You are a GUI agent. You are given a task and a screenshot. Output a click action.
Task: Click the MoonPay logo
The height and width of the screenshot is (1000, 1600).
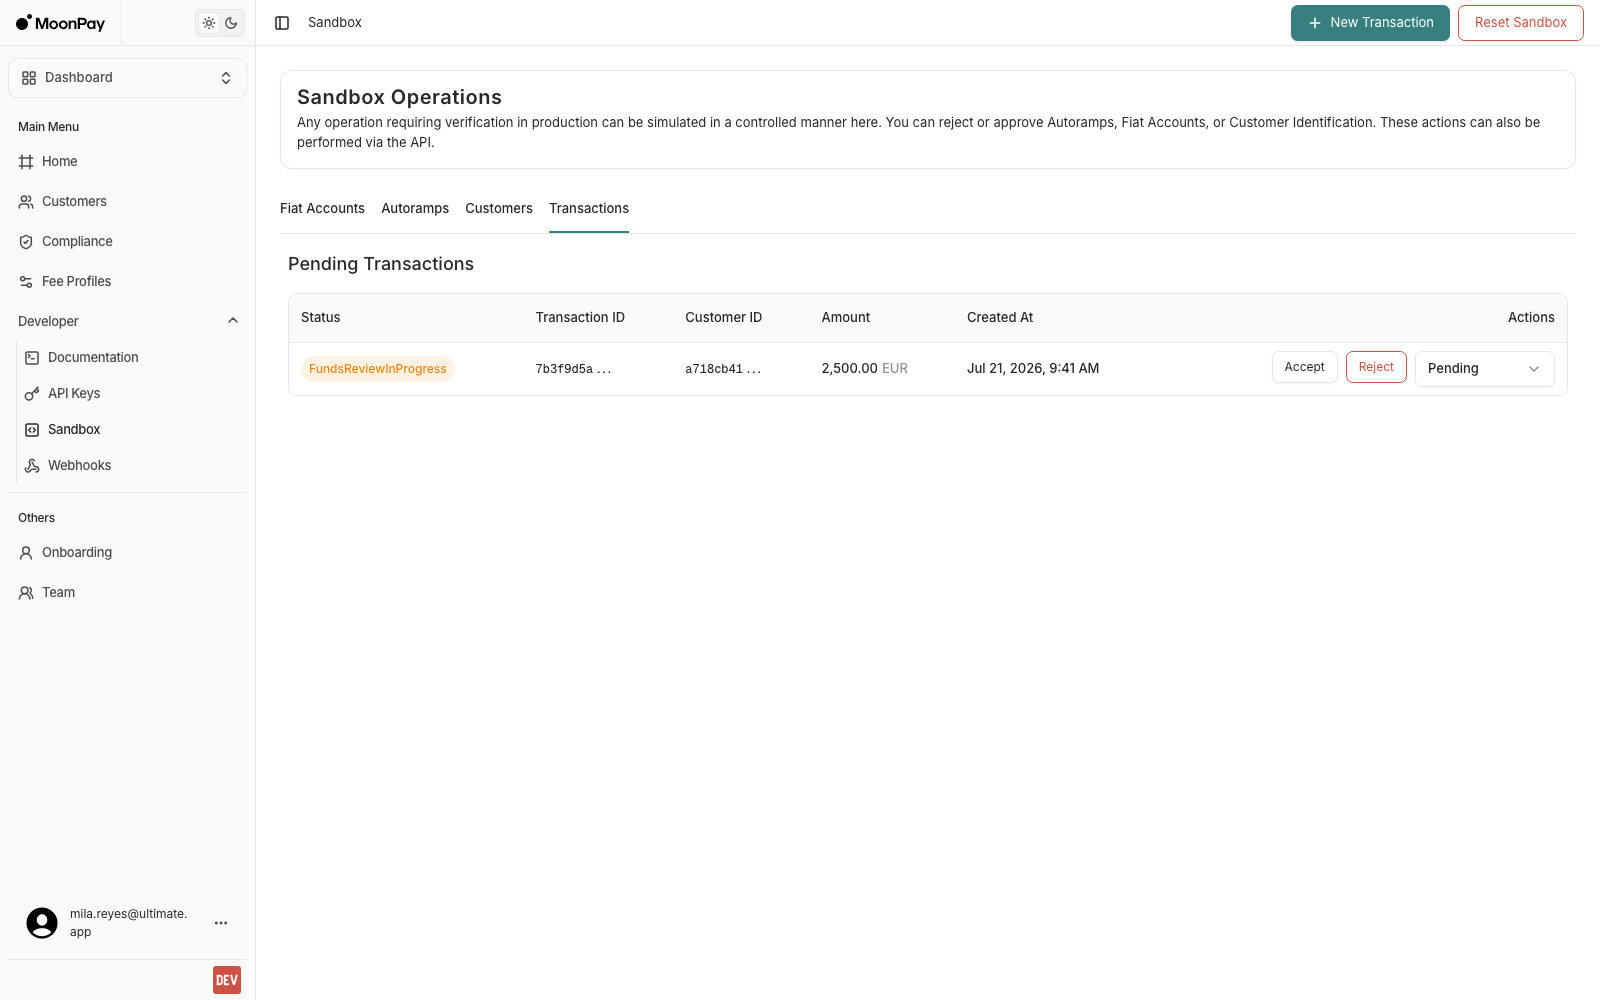[60, 23]
